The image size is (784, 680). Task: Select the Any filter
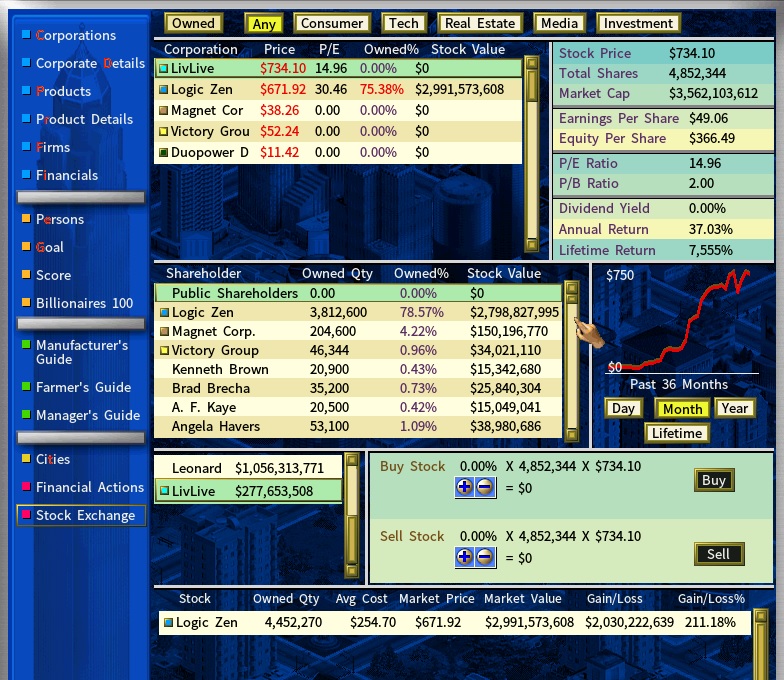264,24
